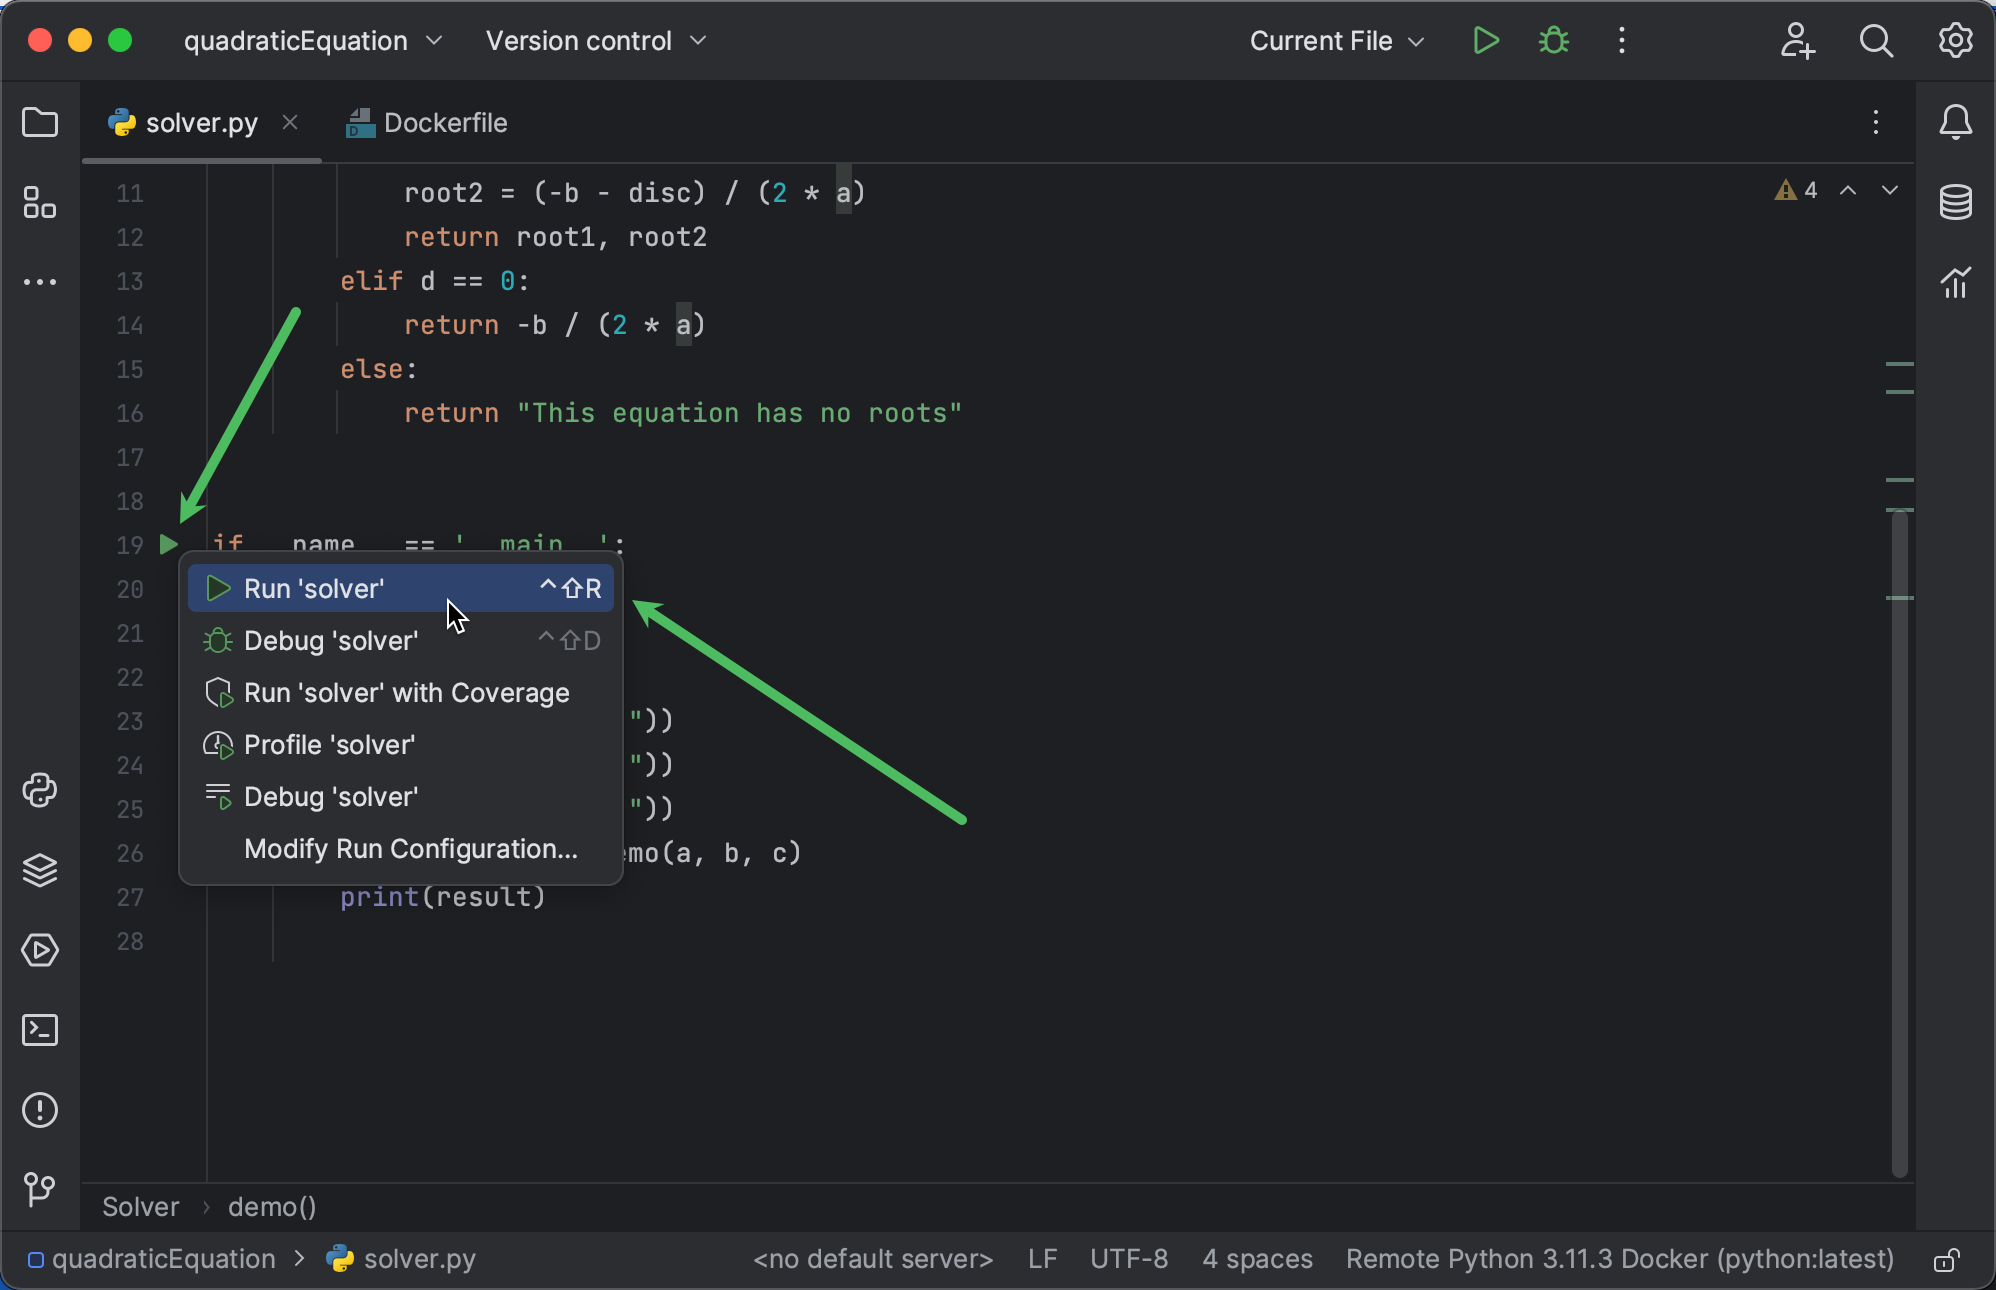Open the Database tool window
Screen dimensions: 1996x1290
1956,202
